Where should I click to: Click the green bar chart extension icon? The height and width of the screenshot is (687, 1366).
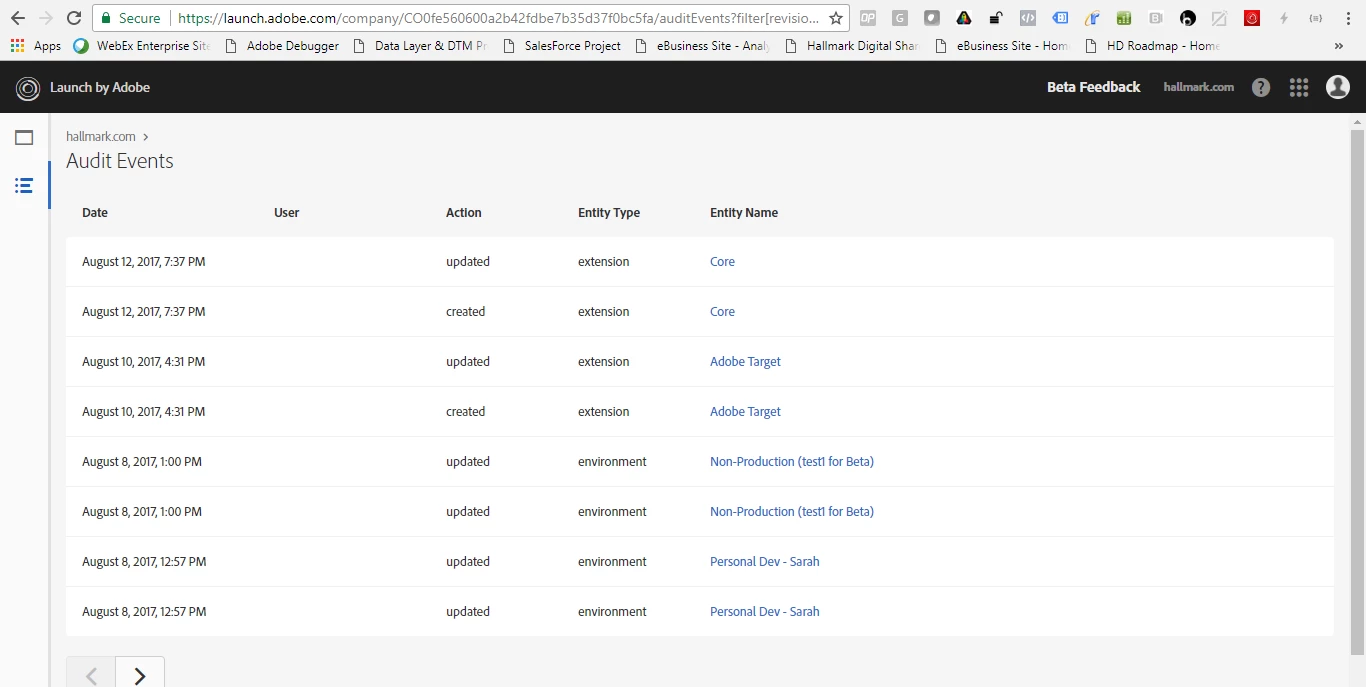1124,18
